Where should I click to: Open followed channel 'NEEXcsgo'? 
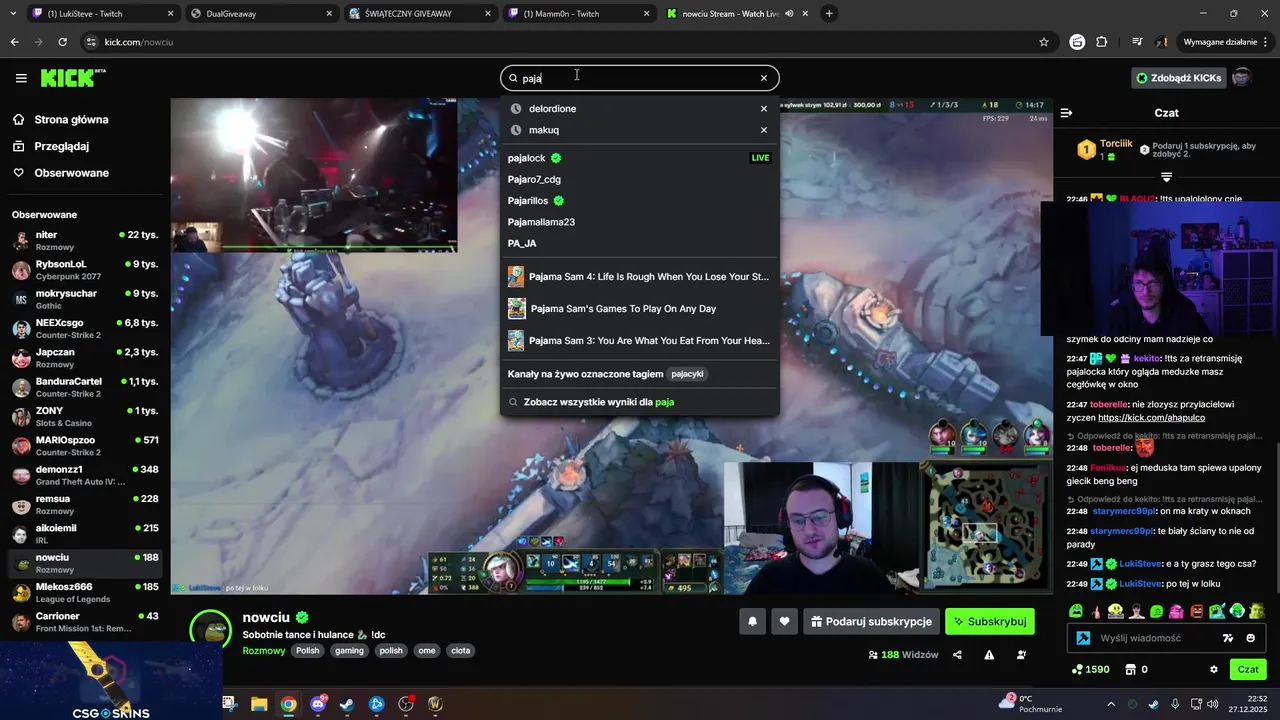(x=84, y=329)
